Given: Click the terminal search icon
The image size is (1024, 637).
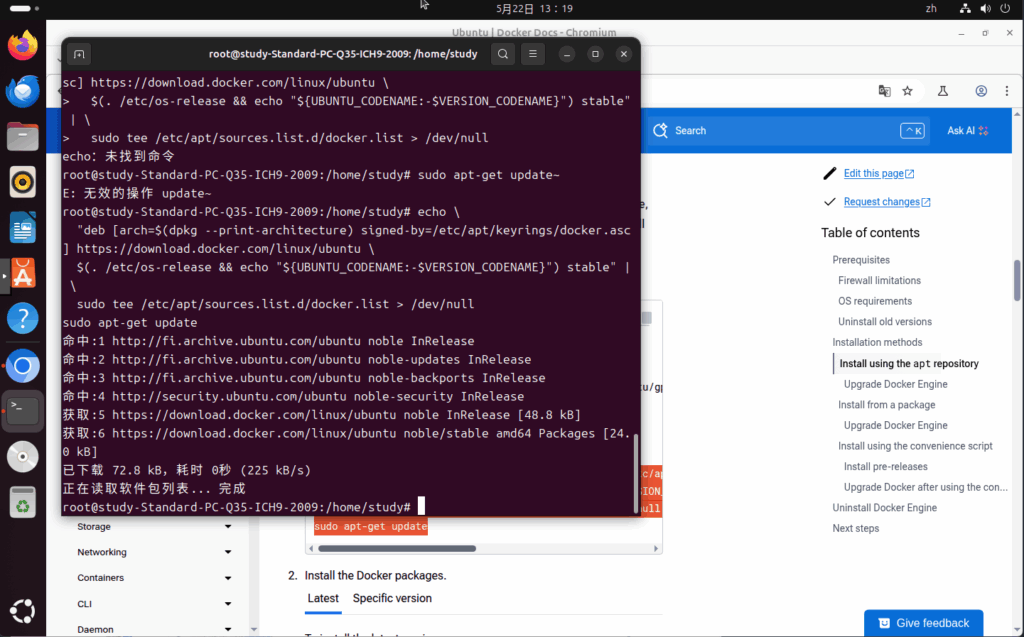Looking at the screenshot, I should pyautogui.click(x=503, y=54).
